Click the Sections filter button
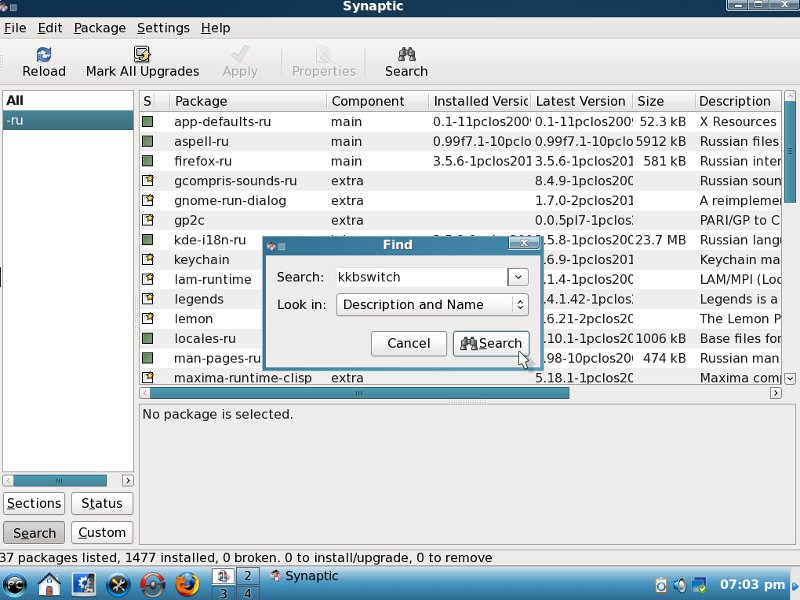 tap(34, 504)
